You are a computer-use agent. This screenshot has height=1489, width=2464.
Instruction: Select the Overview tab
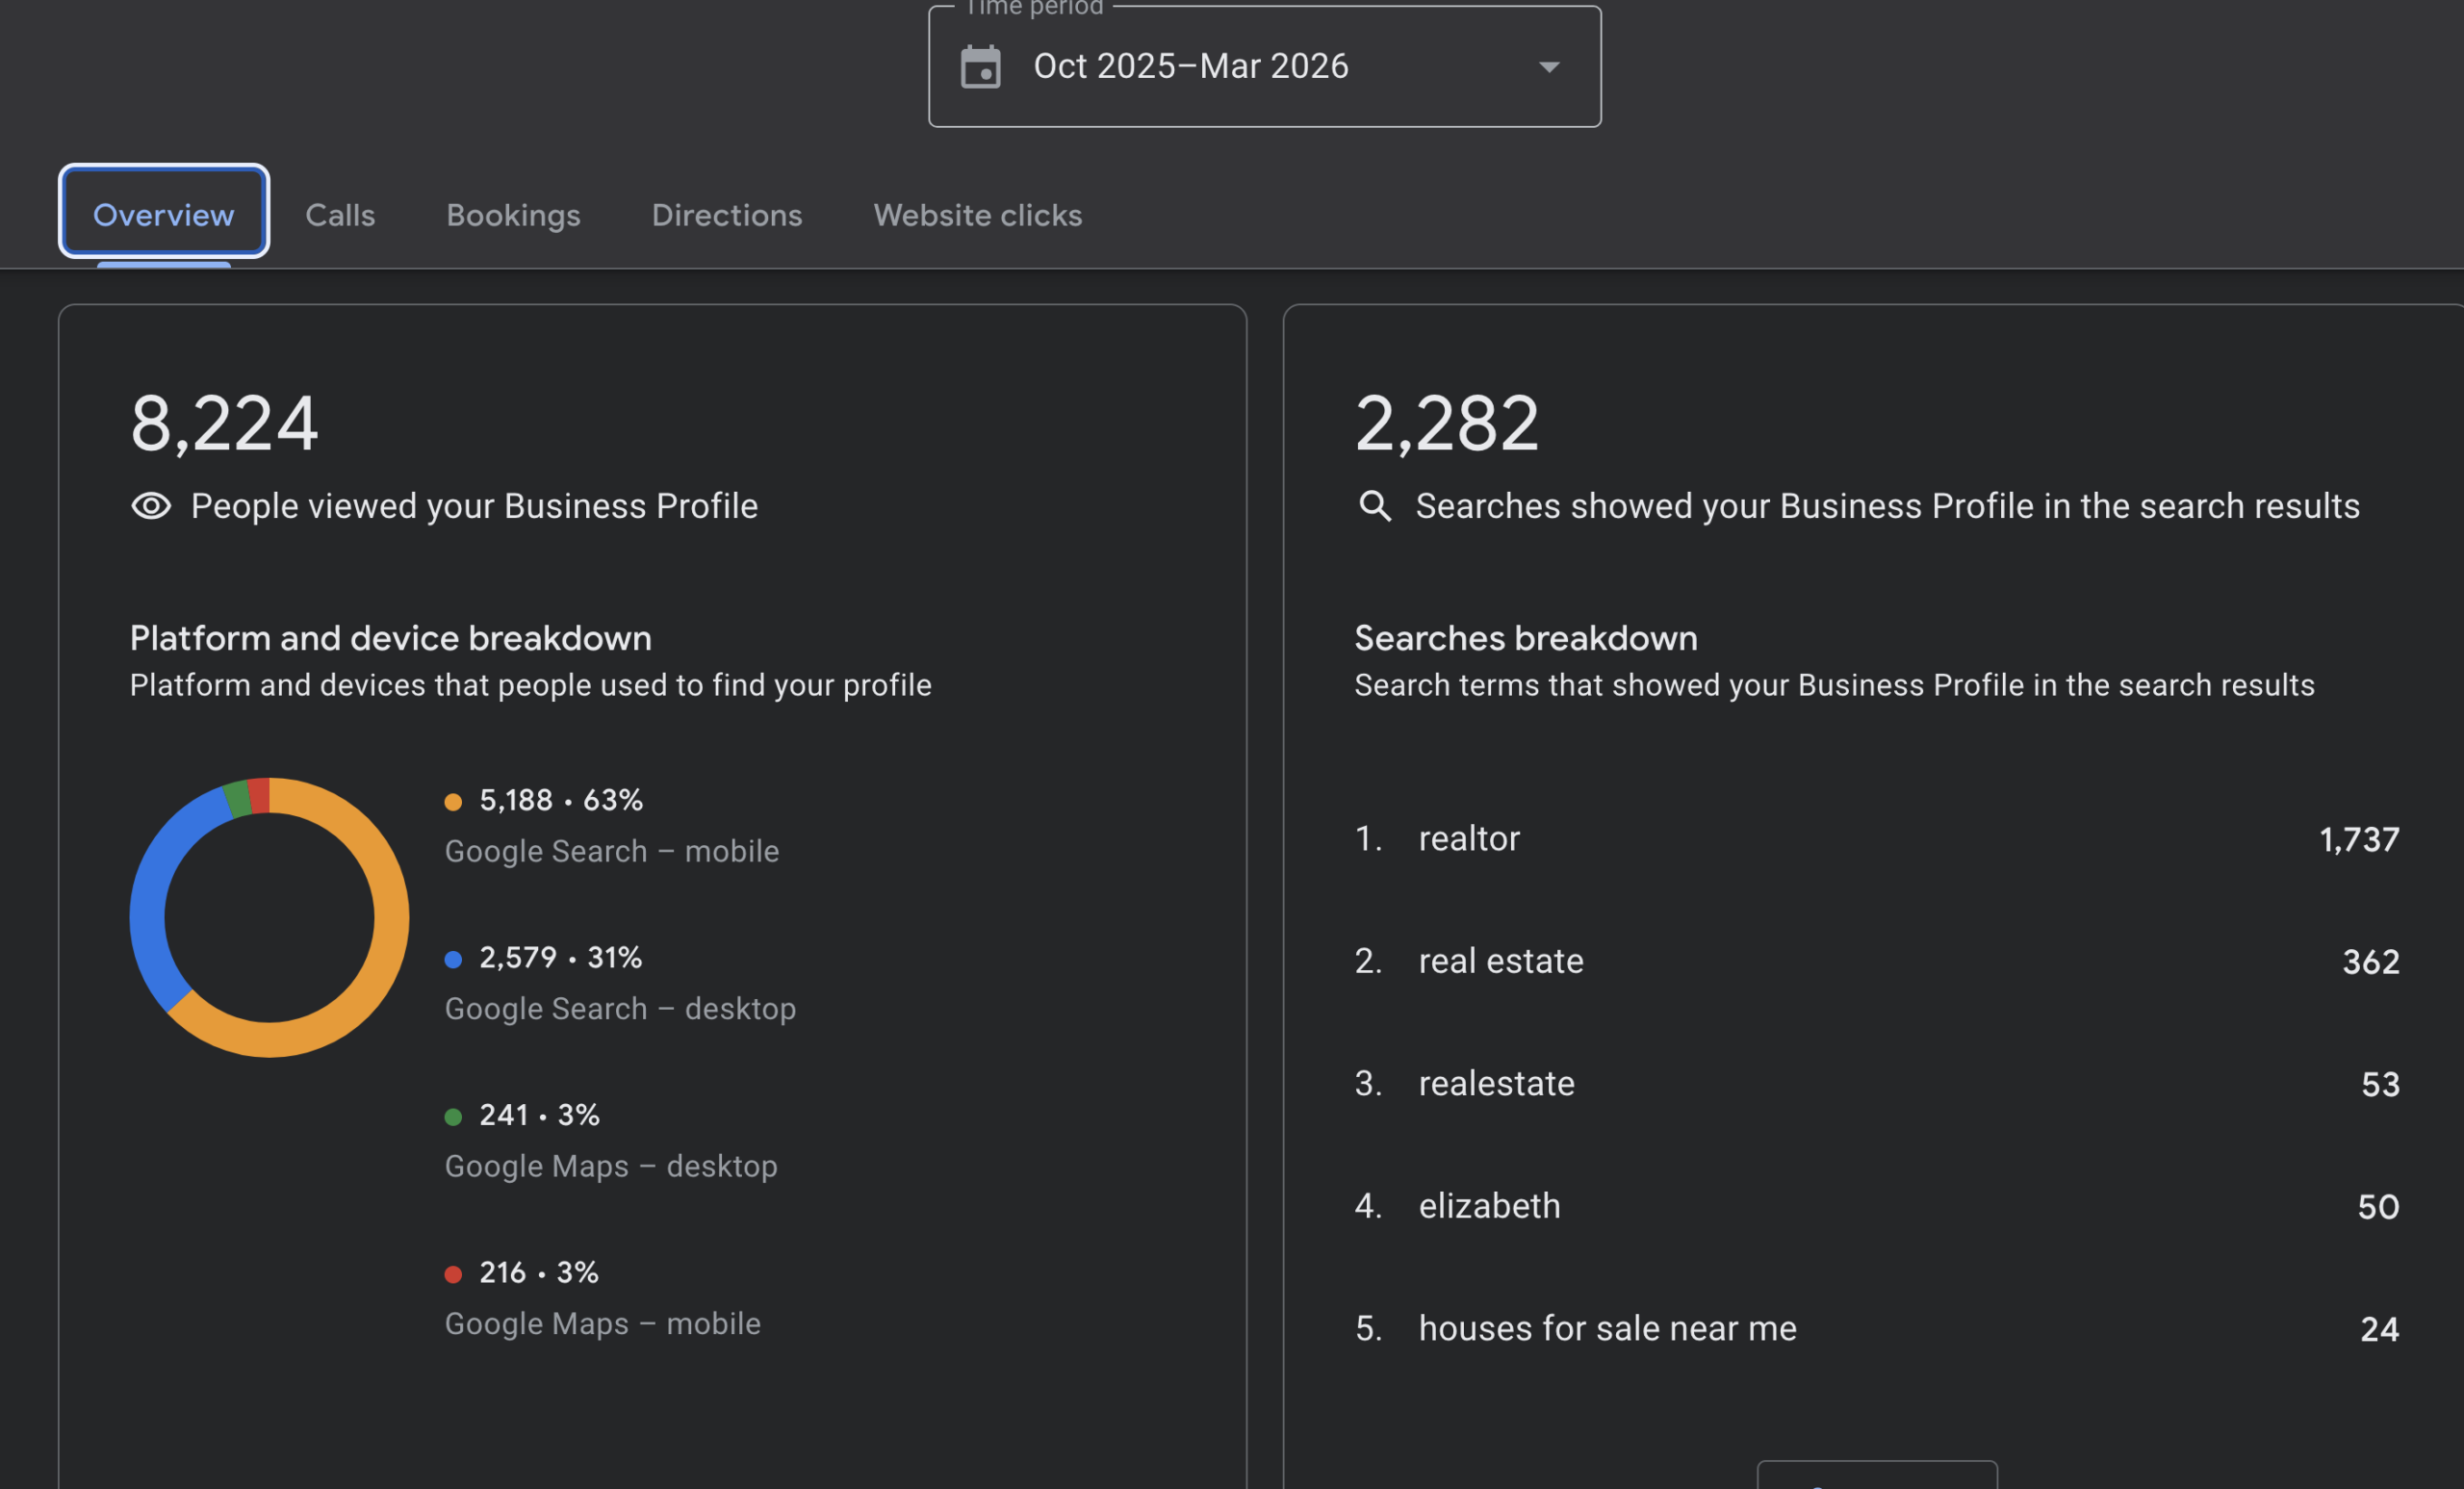[163, 215]
